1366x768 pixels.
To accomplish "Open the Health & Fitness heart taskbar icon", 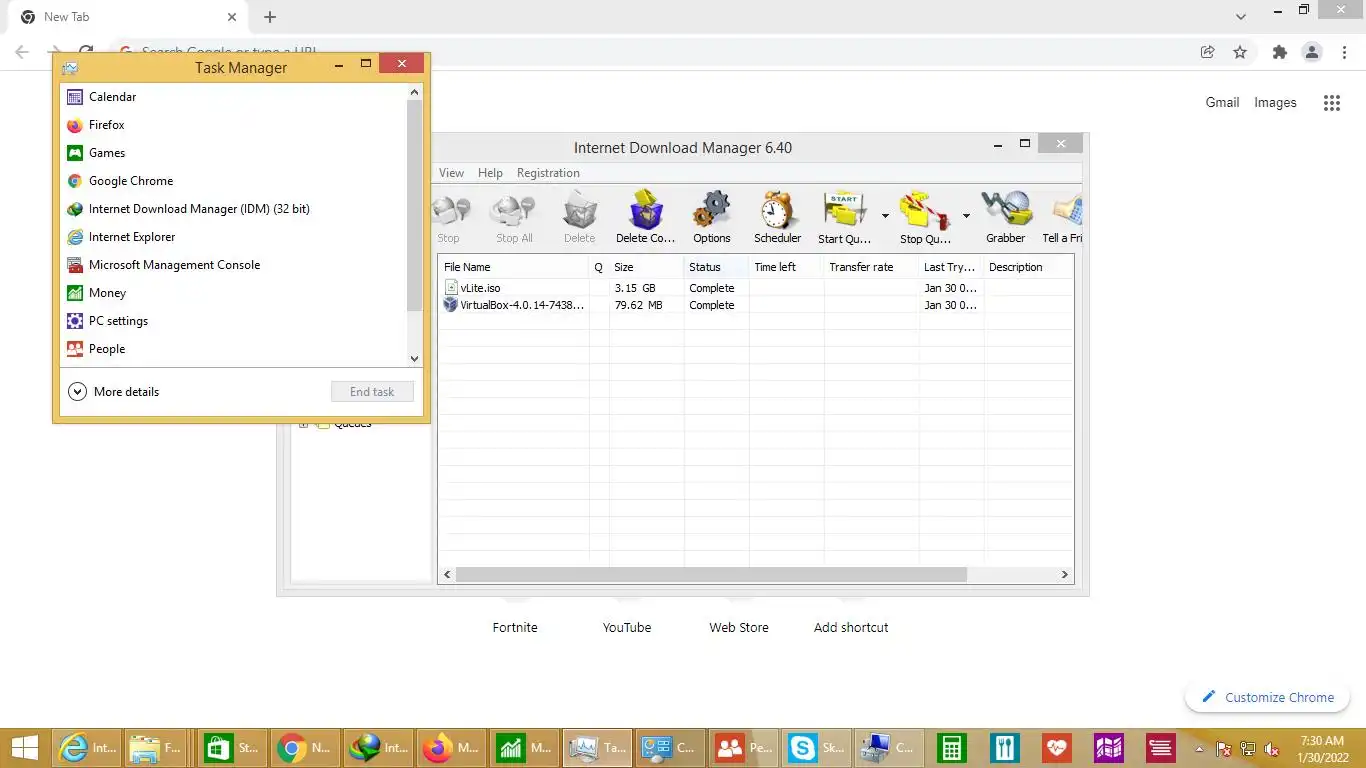I will (1057, 747).
